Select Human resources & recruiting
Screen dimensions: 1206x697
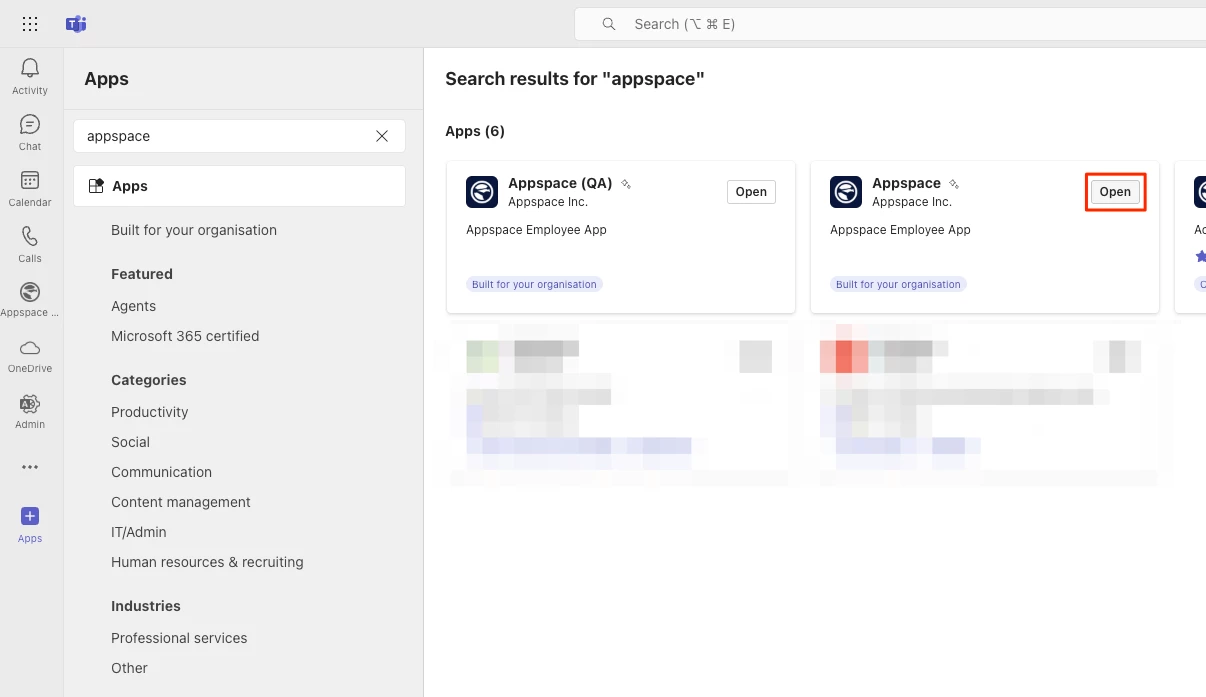point(207,562)
